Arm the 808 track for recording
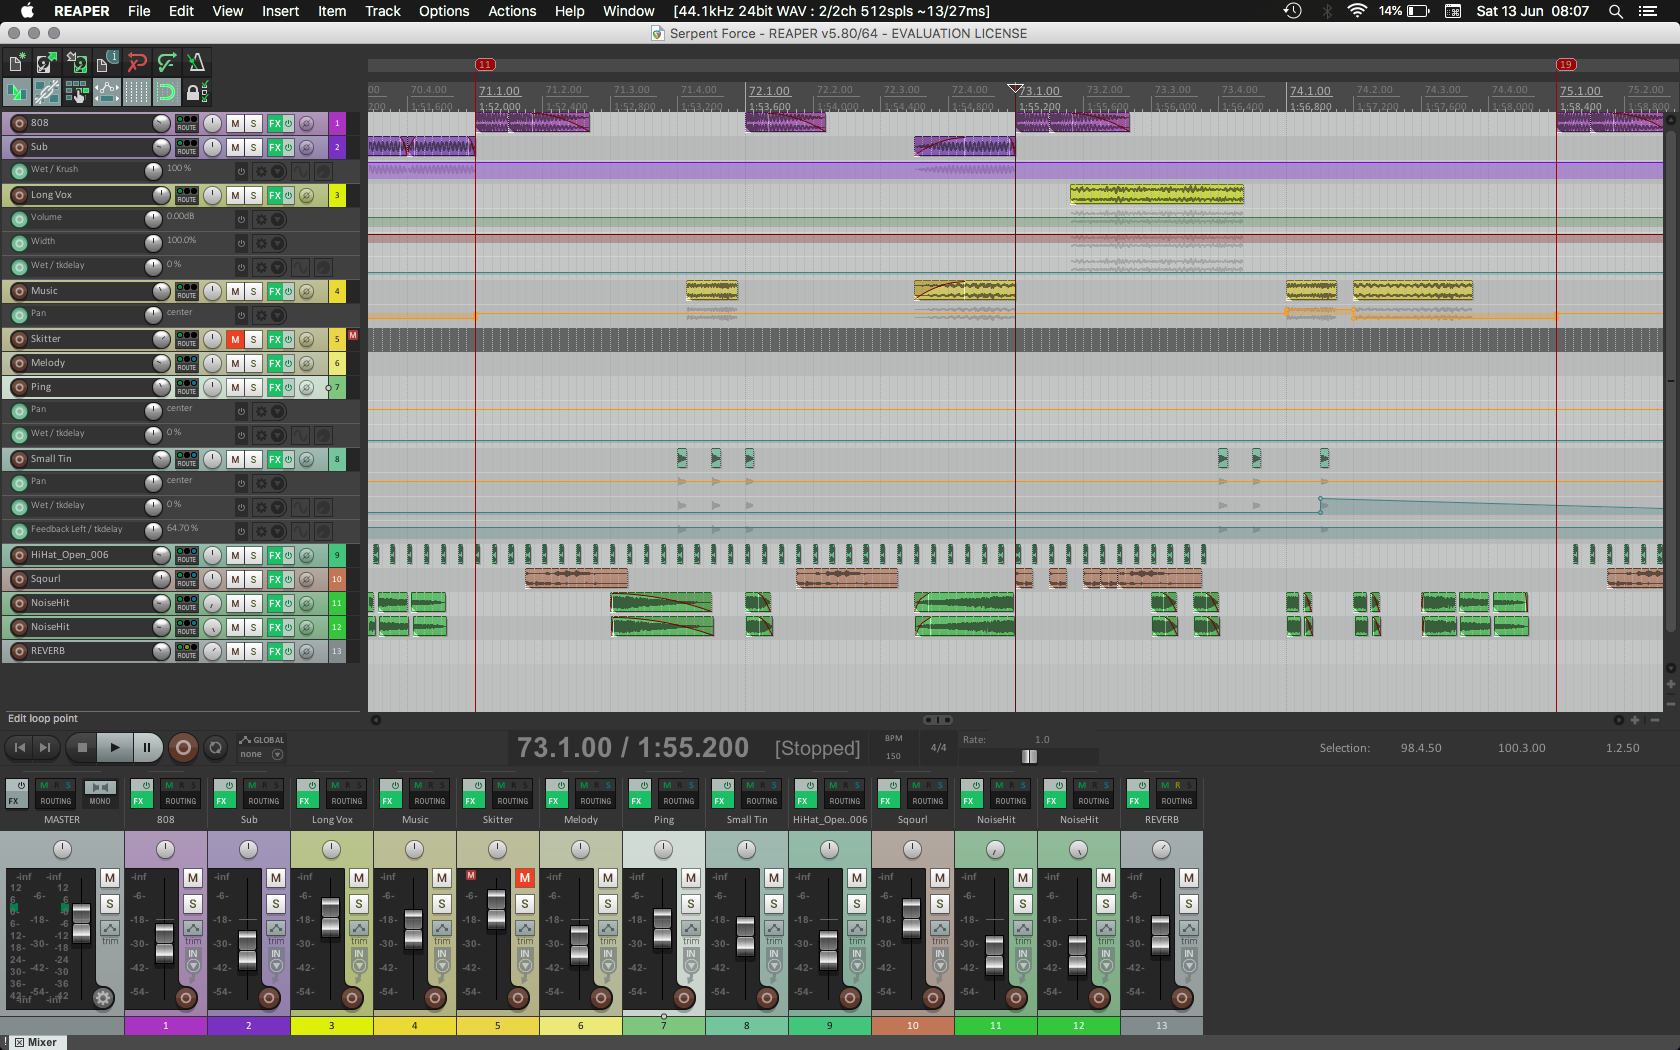1680x1050 pixels. point(18,123)
